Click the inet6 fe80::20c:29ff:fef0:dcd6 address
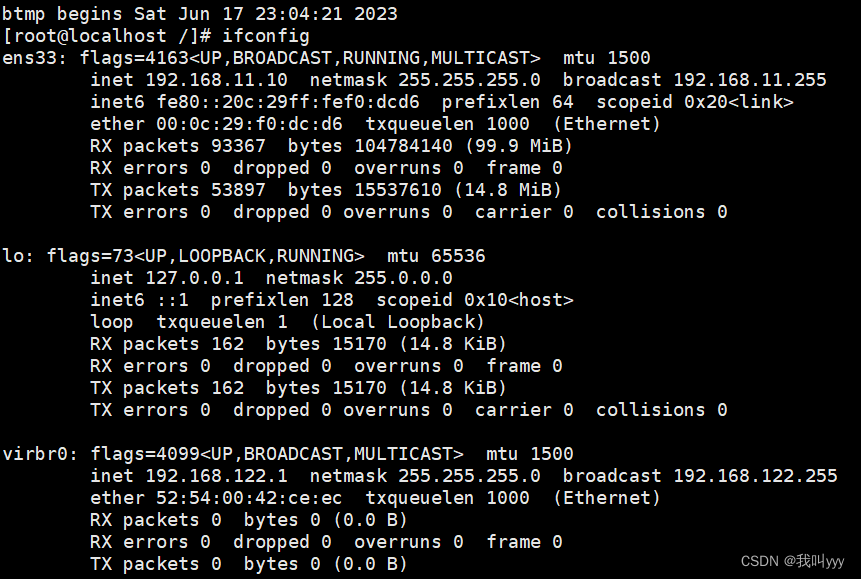 pos(288,102)
